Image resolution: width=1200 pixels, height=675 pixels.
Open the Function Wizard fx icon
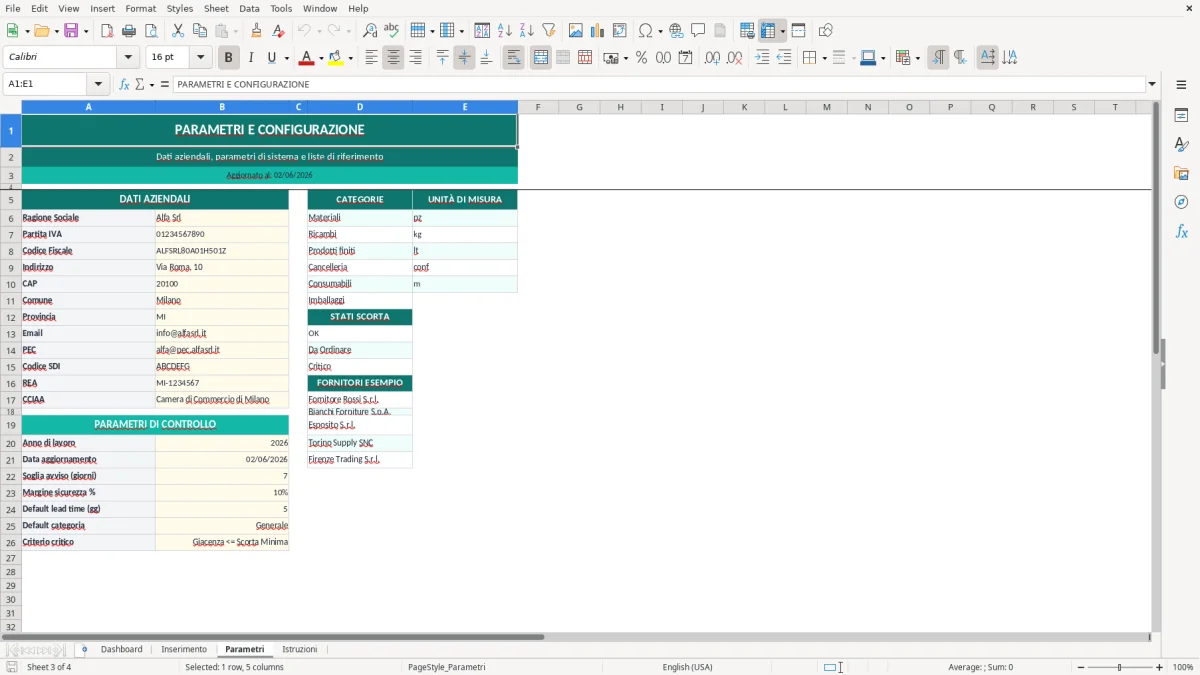124,84
